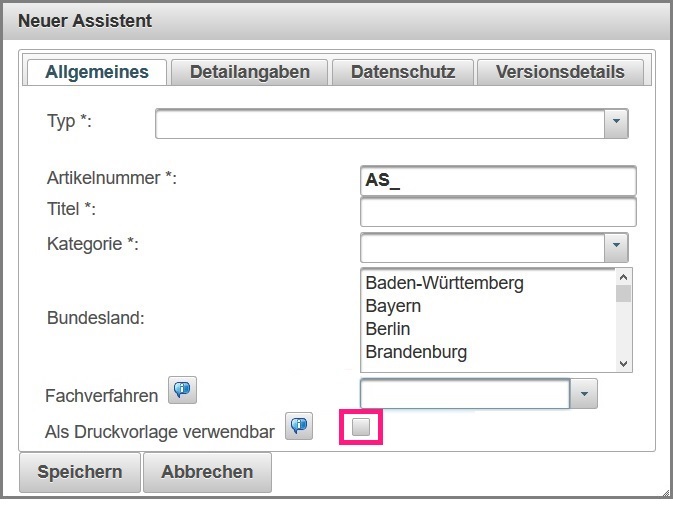The width and height of the screenshot is (673, 514).
Task: Click the Speichern button
Action: click(80, 472)
